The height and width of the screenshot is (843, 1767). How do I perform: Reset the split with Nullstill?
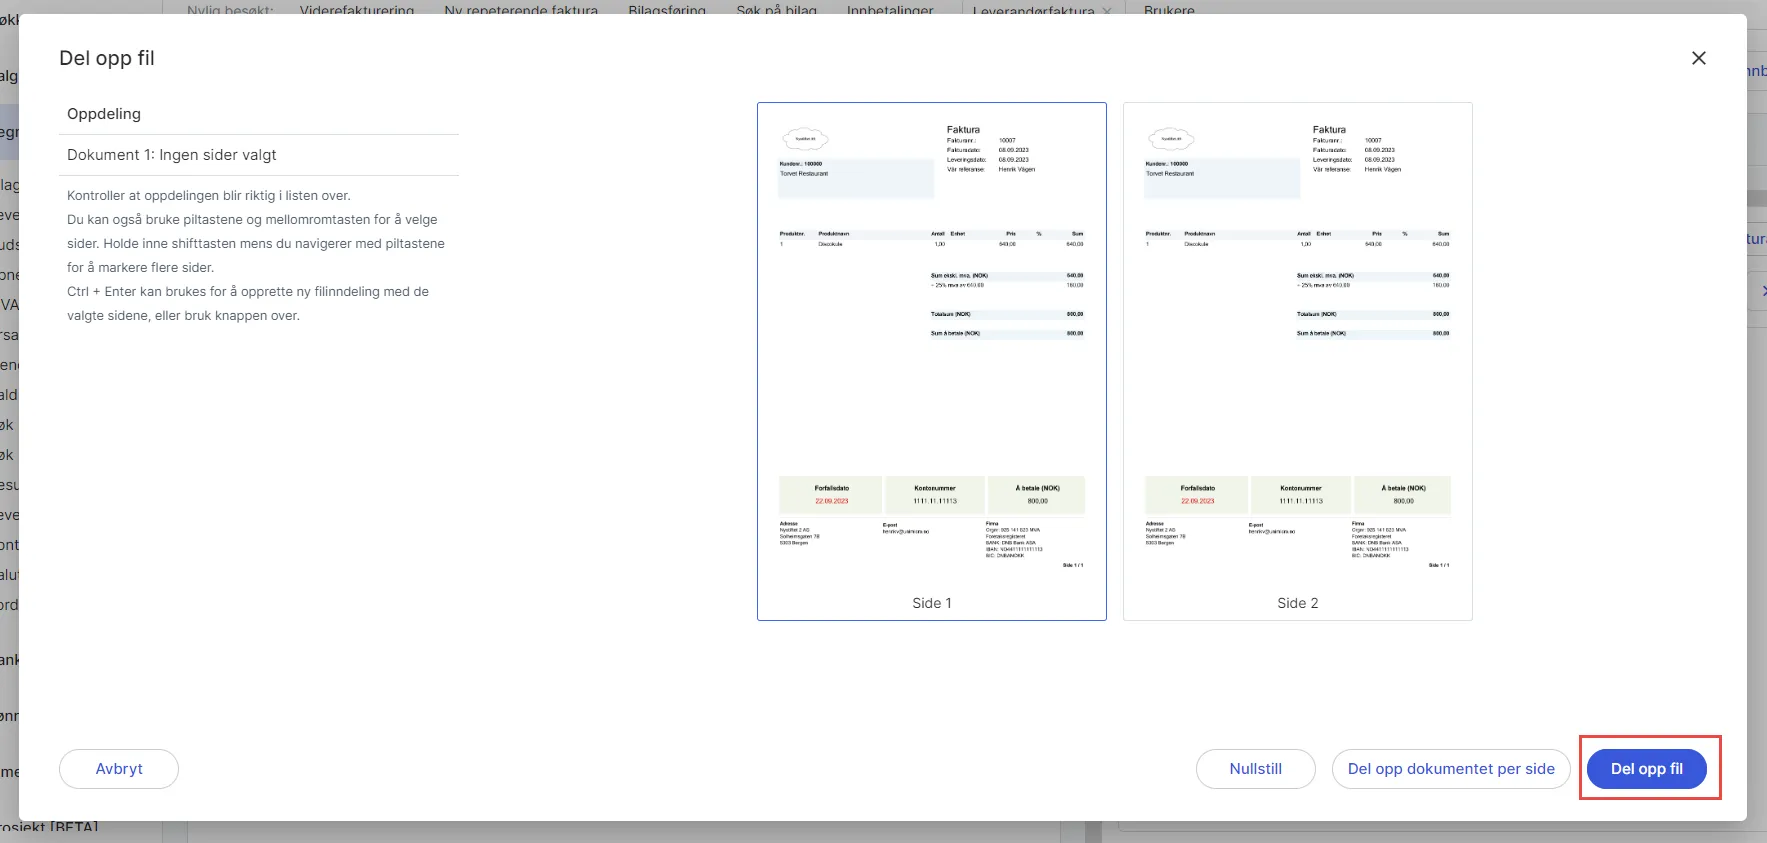[1256, 769]
